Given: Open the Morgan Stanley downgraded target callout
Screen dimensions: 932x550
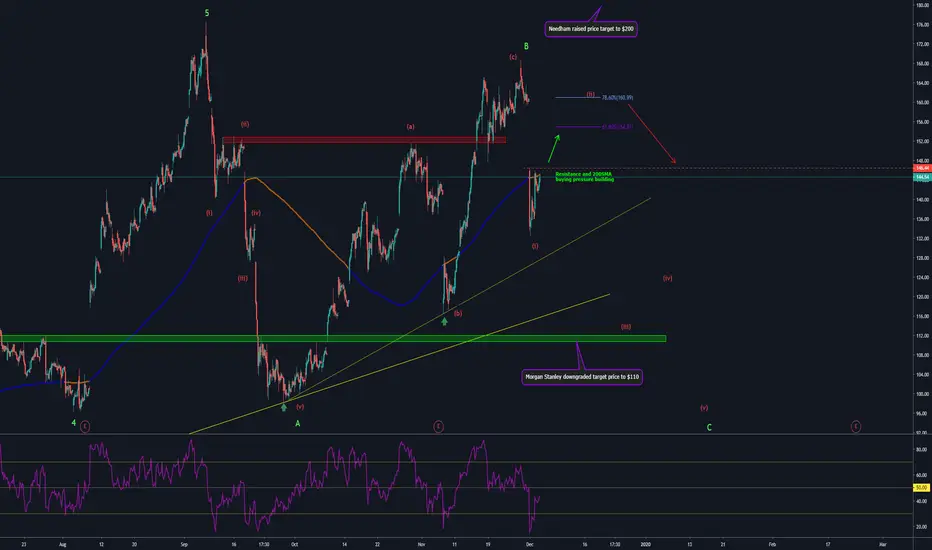Looking at the screenshot, I should click(x=582, y=377).
